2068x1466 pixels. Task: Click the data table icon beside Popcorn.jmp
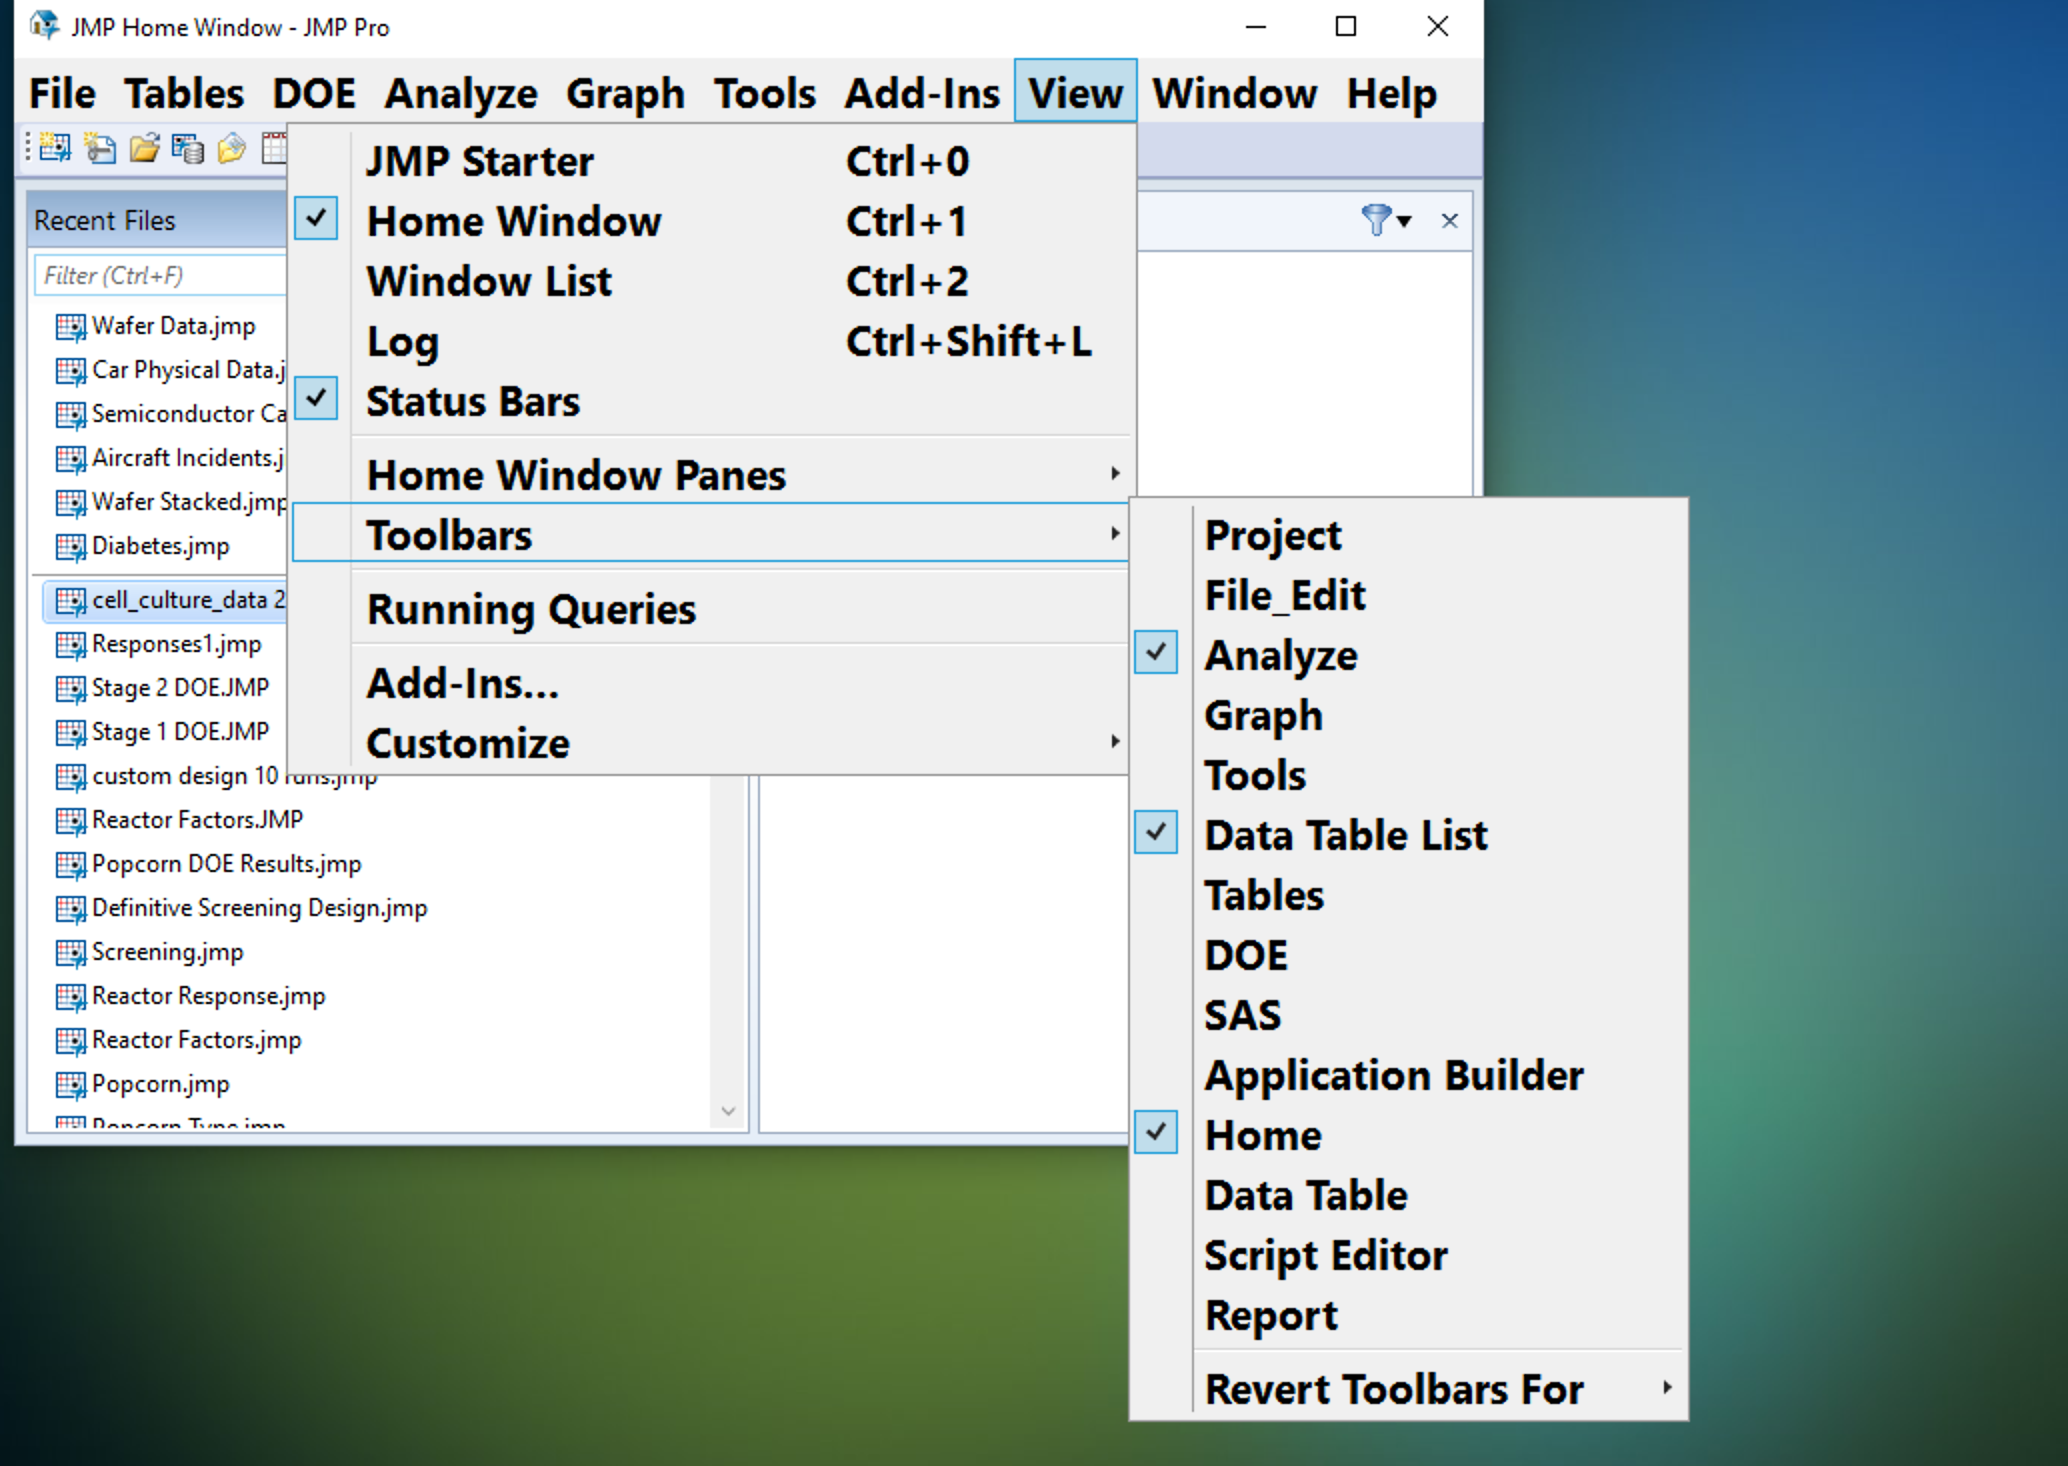pos(70,1085)
